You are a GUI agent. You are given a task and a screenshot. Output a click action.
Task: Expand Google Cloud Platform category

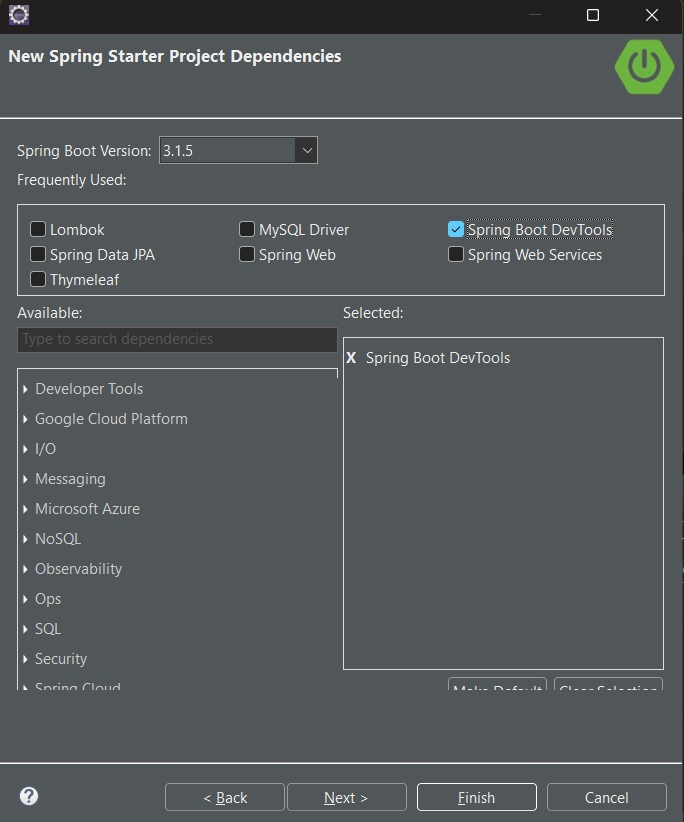(25, 419)
